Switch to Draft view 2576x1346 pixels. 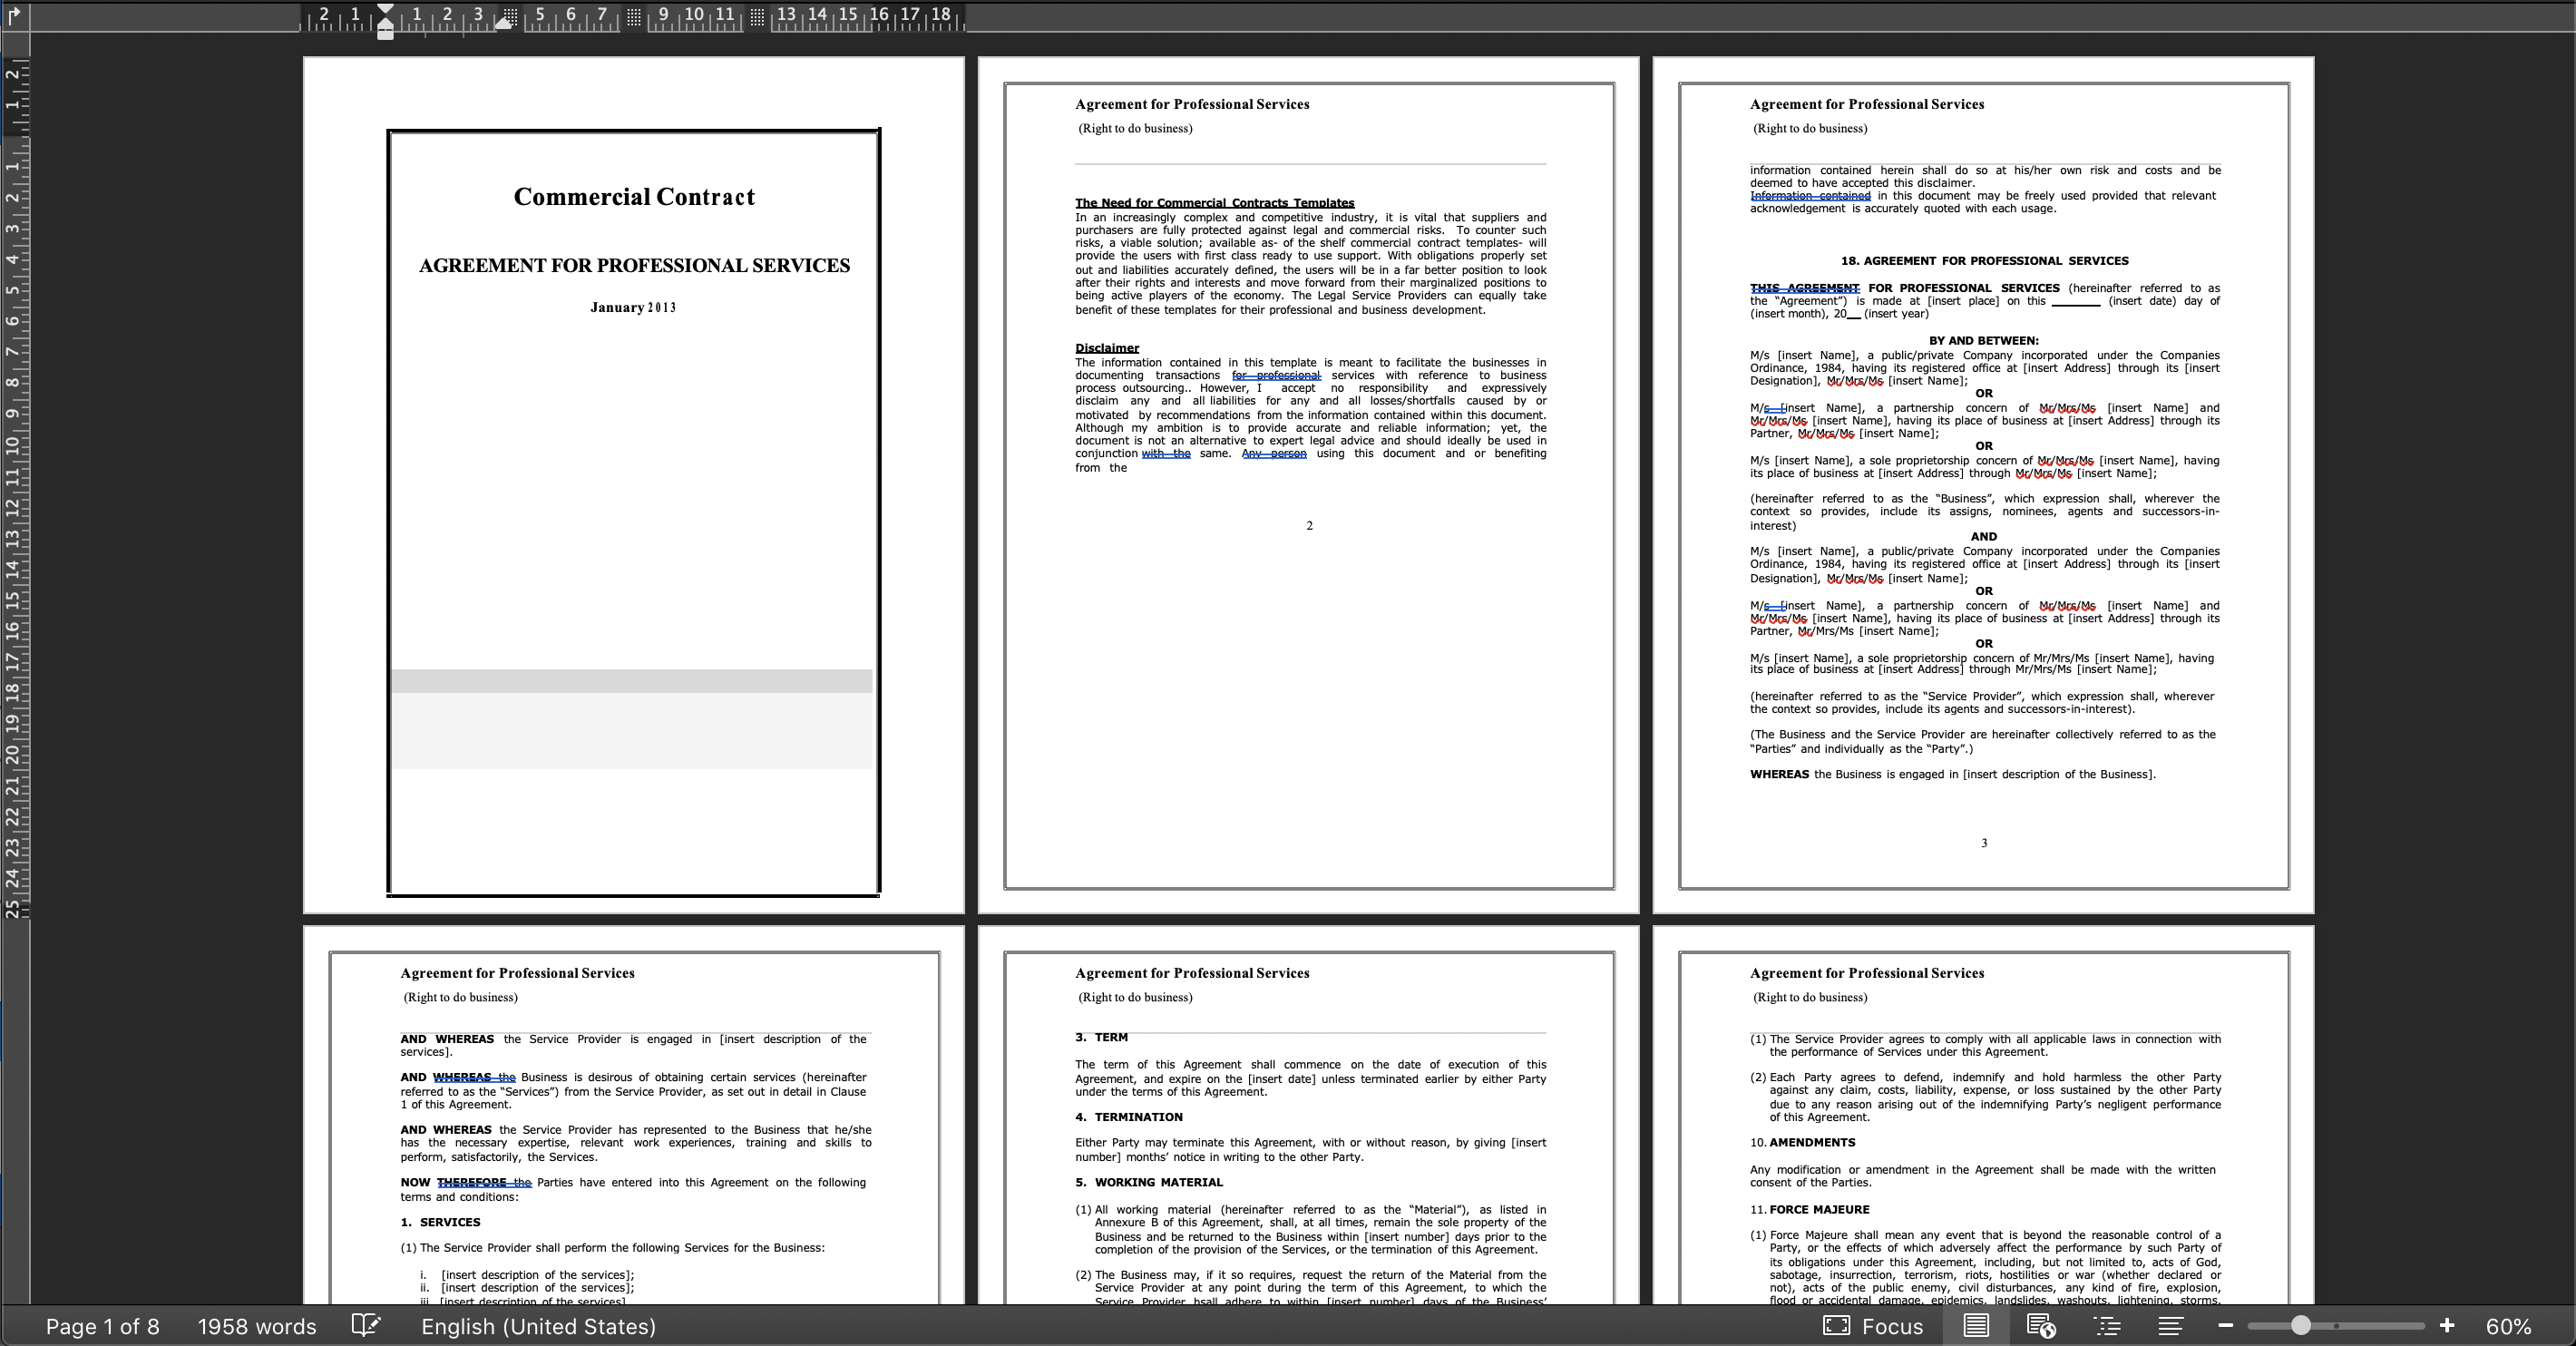[x=2170, y=1326]
